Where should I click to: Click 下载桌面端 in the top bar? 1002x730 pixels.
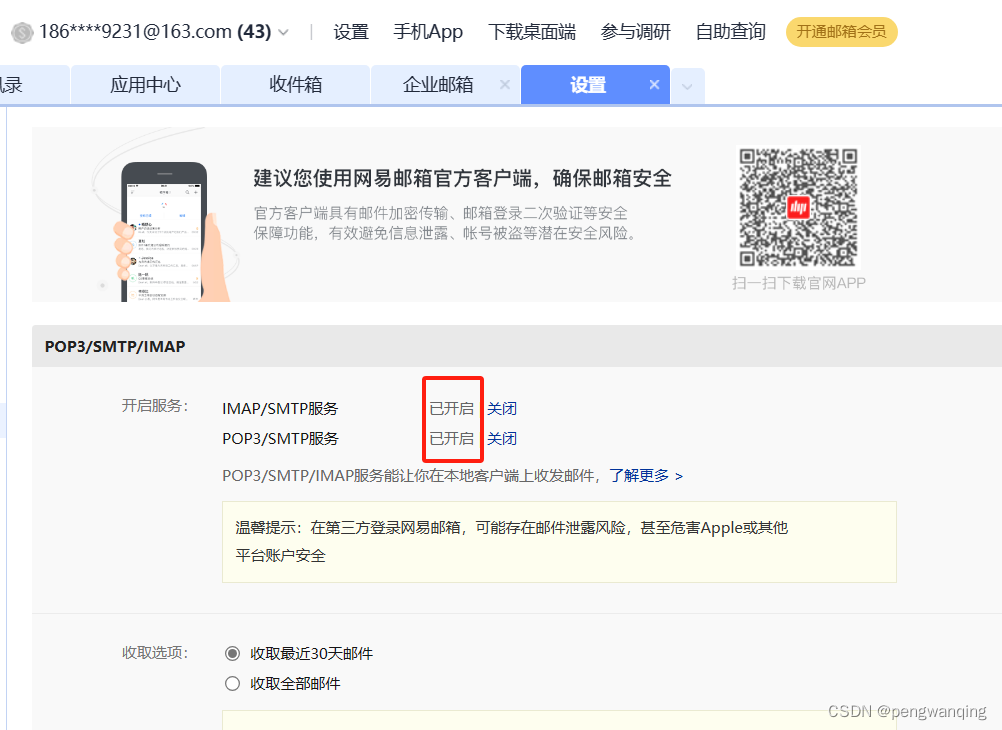click(x=532, y=31)
